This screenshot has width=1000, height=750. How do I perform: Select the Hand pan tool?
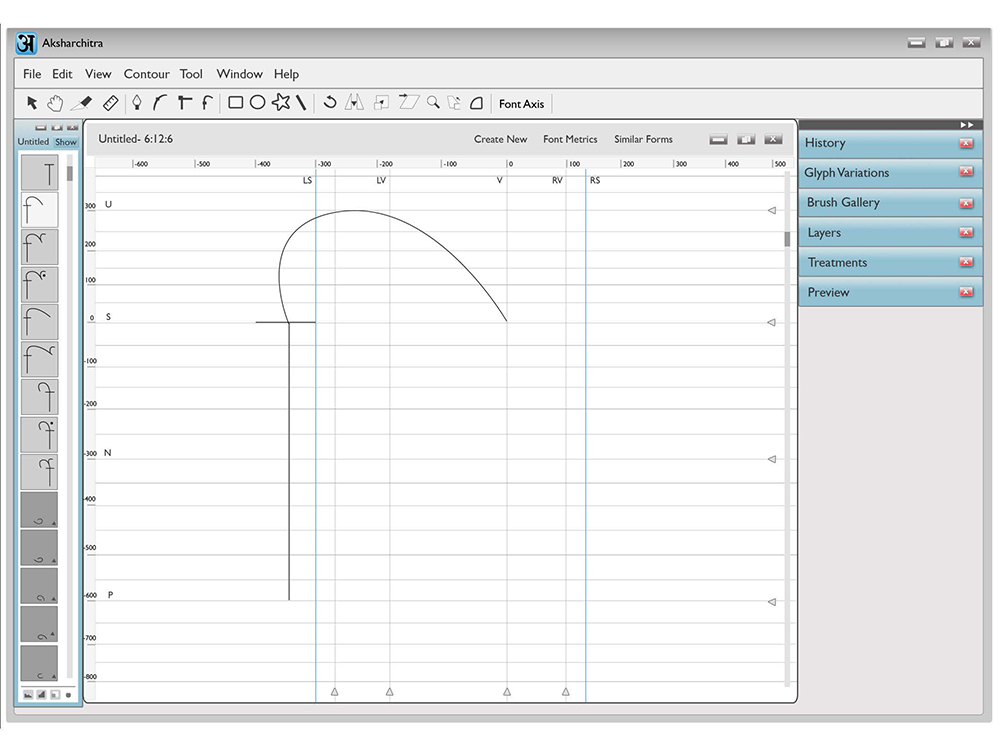(x=56, y=103)
